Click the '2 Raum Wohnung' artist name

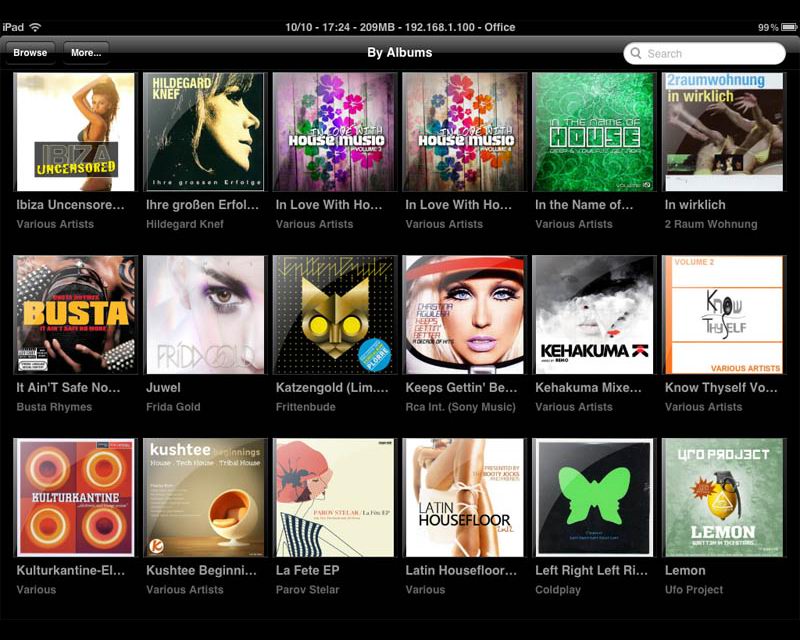click(x=711, y=224)
